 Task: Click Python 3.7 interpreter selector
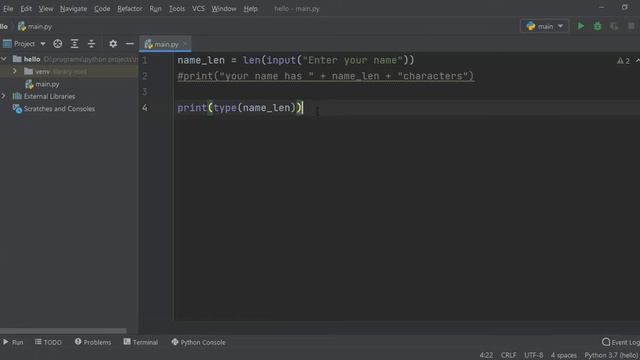coord(611,355)
